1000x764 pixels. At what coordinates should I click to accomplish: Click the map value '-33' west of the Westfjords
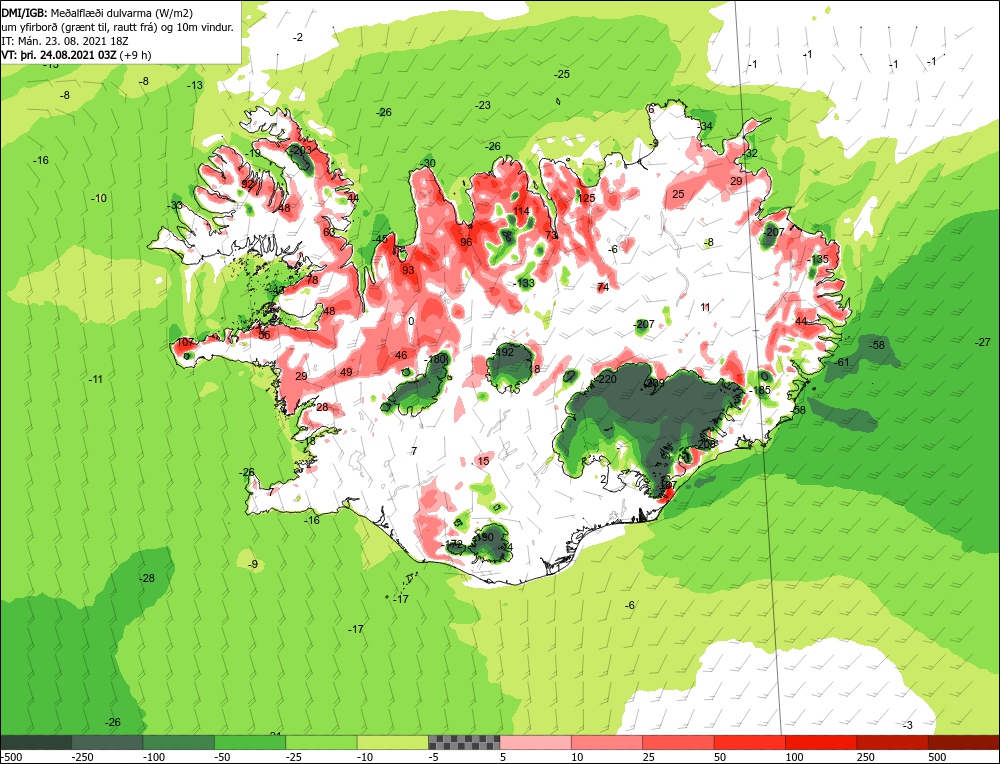[x=175, y=205]
